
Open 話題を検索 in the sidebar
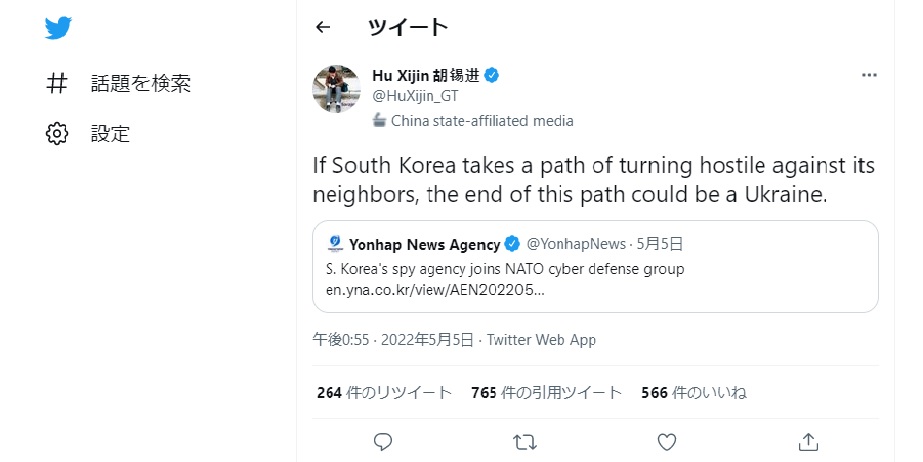pyautogui.click(x=140, y=84)
